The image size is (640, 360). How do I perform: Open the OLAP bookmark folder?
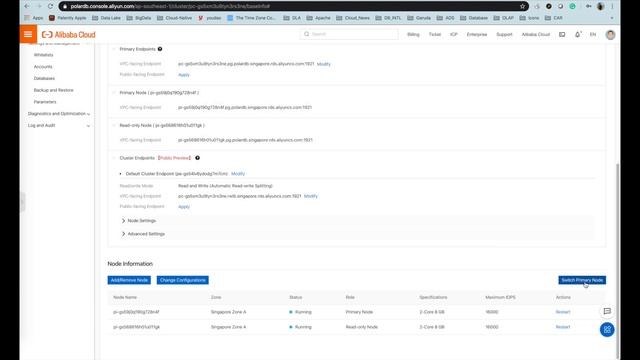pyautogui.click(x=504, y=18)
